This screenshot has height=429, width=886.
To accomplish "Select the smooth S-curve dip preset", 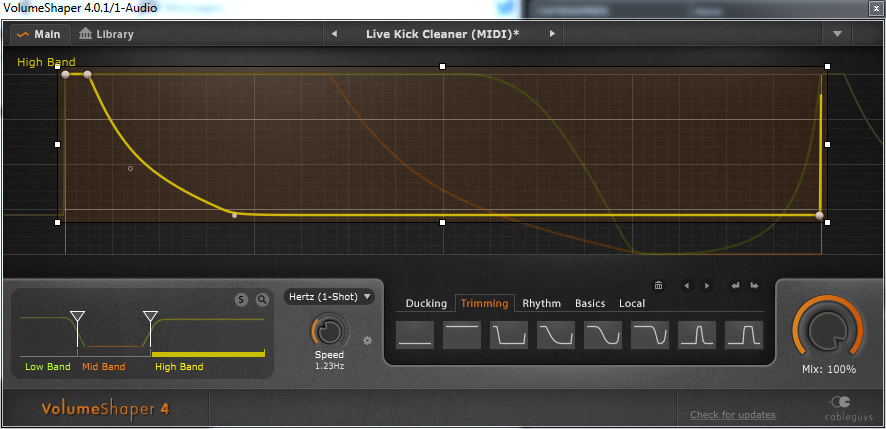I will tap(603, 335).
